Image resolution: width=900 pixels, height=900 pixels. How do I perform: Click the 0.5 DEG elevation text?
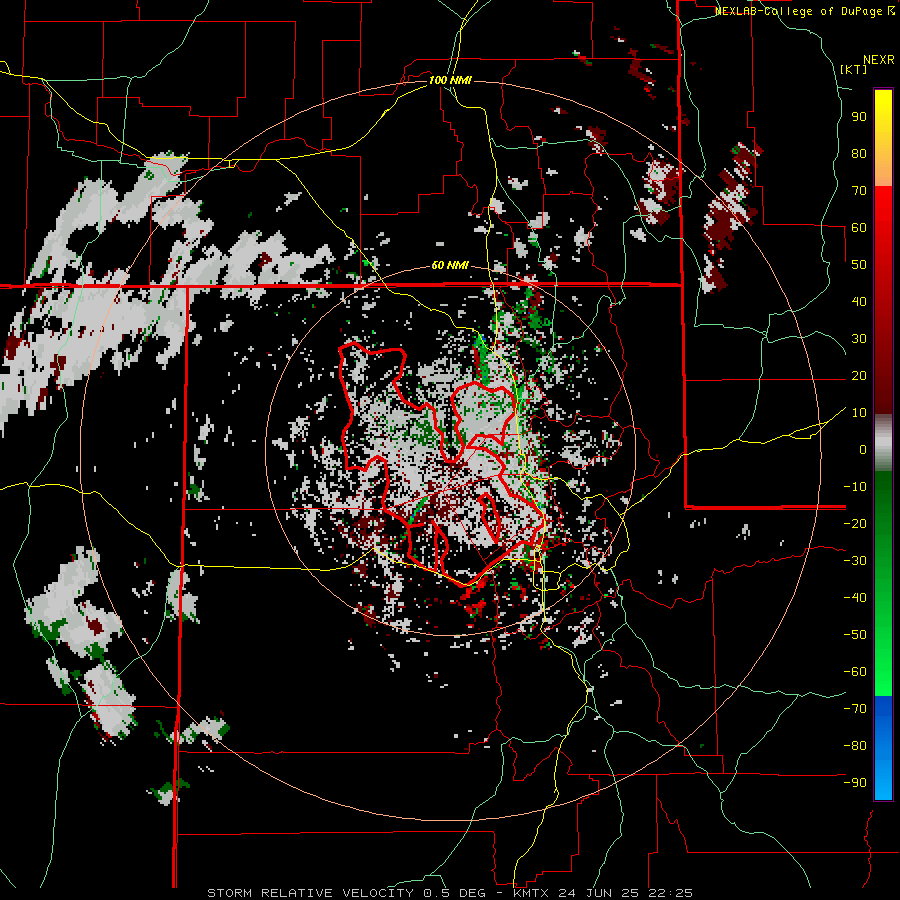click(455, 893)
